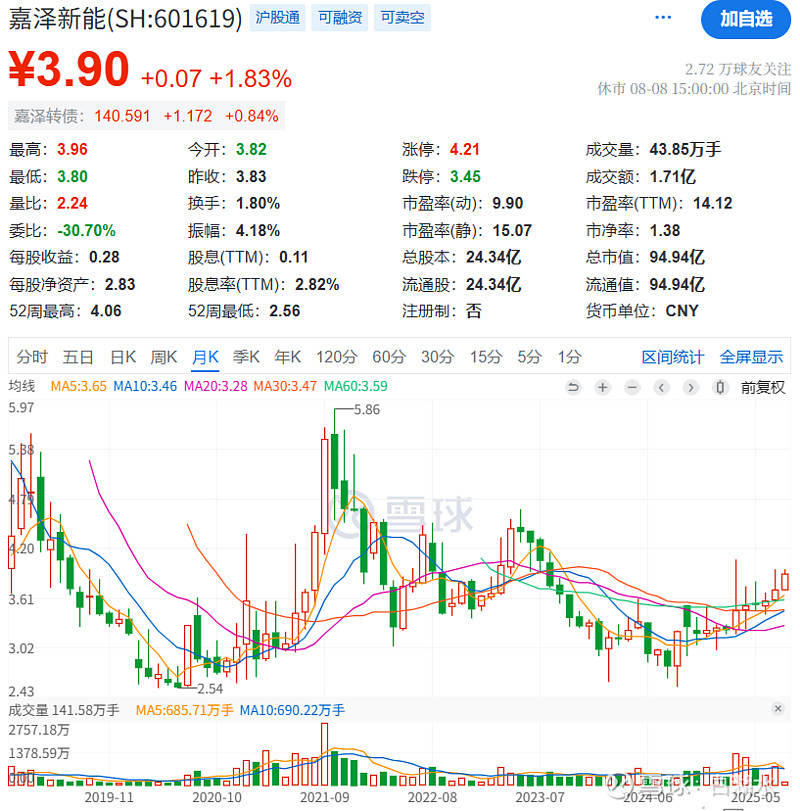Open the 嘉泽转债 convertible bond quote
Viewport: 800px width, 811px height.
[x=146, y=116]
